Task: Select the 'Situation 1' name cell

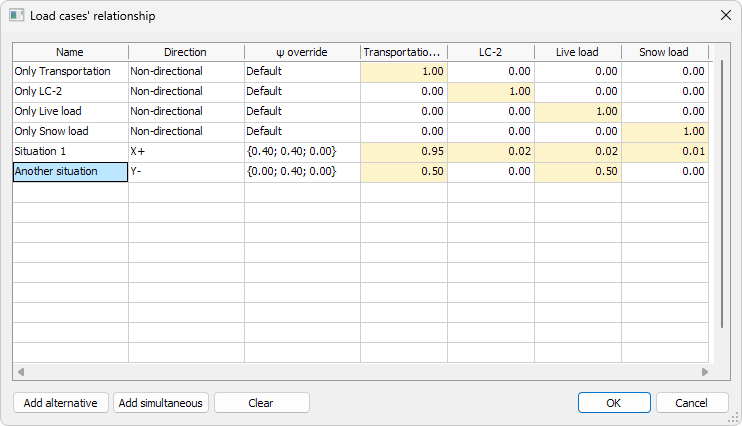Action: (x=71, y=151)
